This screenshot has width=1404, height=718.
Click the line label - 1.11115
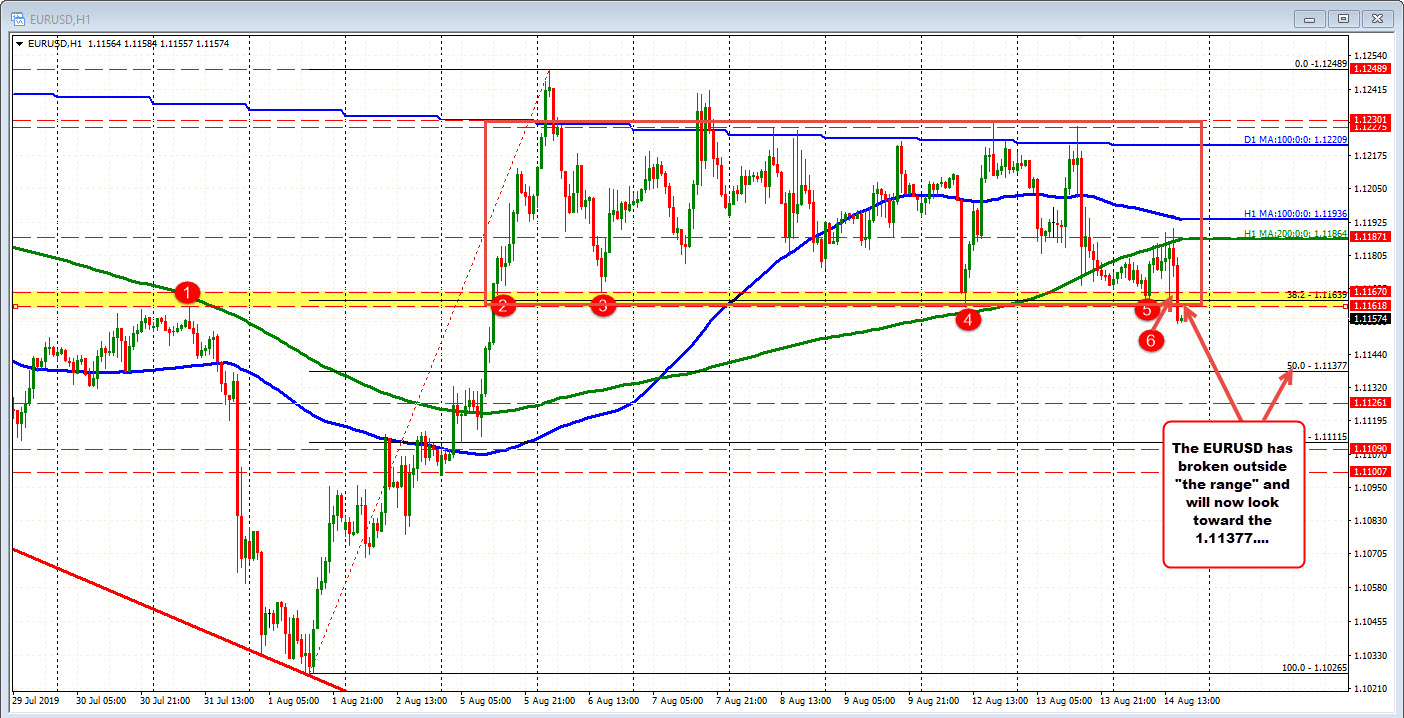[x=1328, y=437]
